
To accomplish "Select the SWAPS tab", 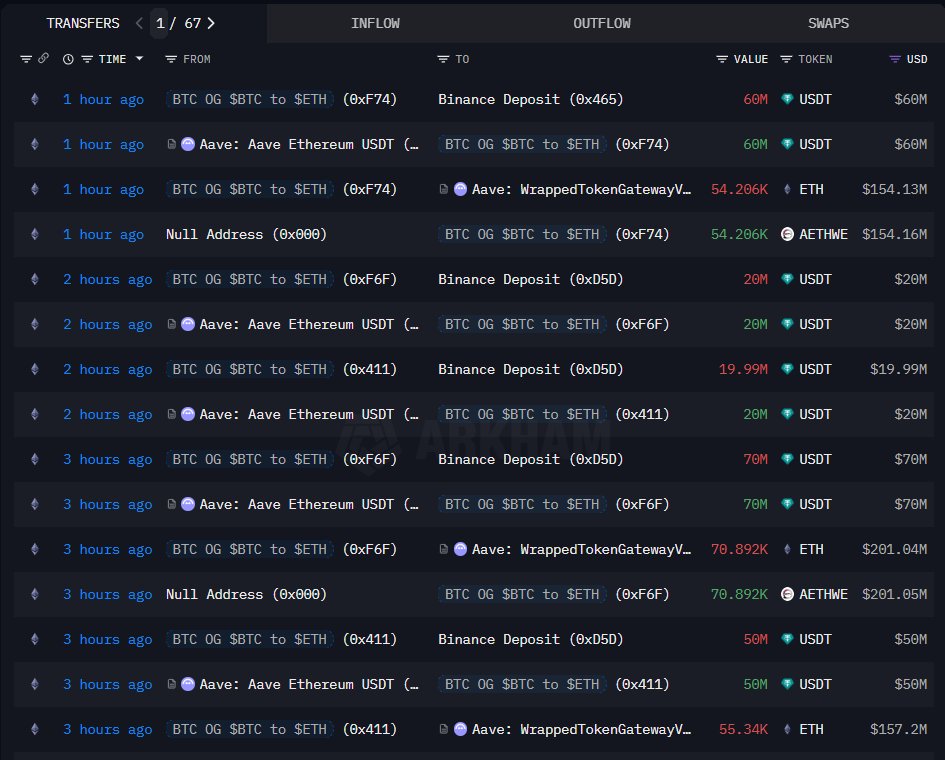I will coord(828,23).
